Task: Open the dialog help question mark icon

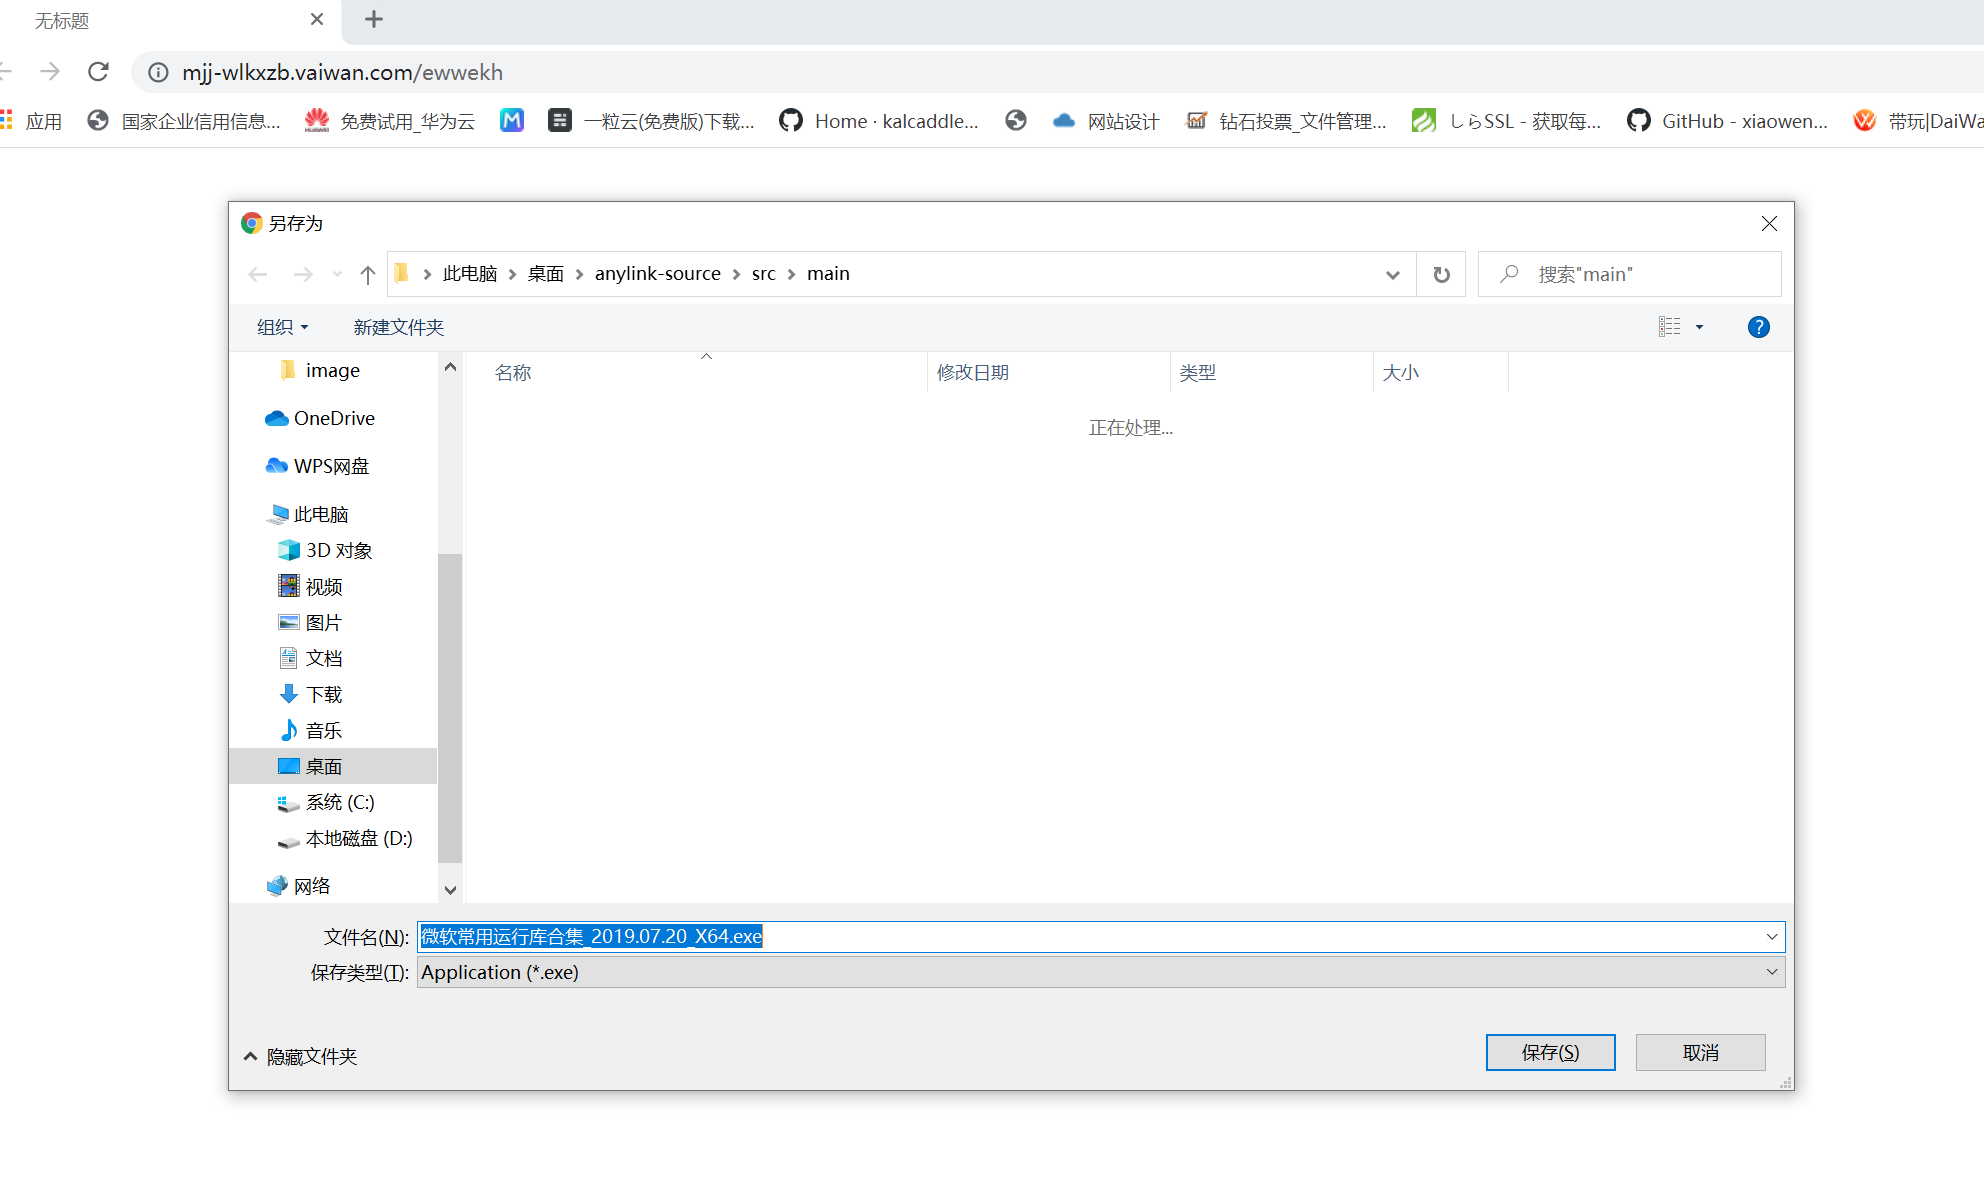Action: [1758, 327]
